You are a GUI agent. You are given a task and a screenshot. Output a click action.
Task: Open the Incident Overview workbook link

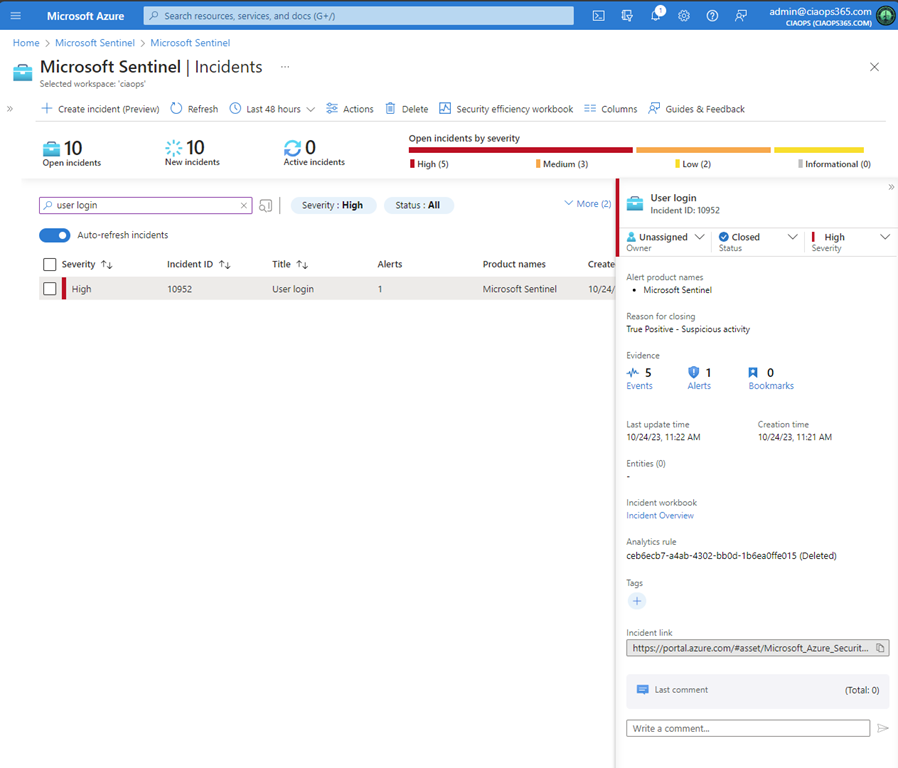pyautogui.click(x=659, y=516)
